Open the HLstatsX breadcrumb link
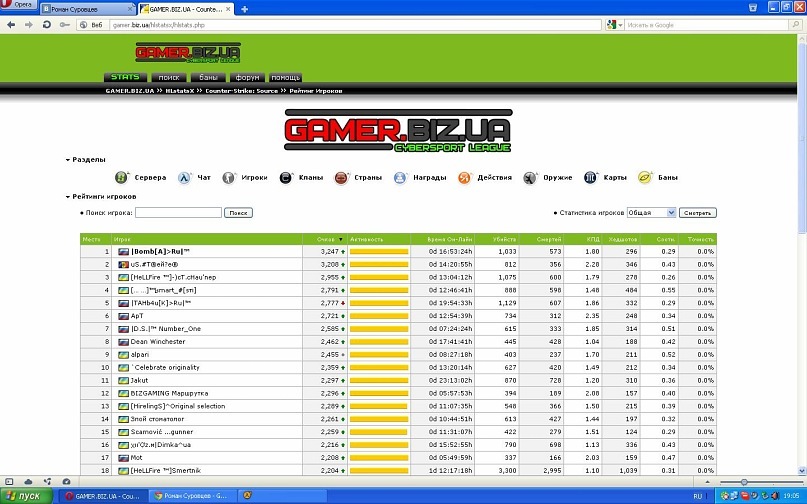807x504 pixels. 180,91
